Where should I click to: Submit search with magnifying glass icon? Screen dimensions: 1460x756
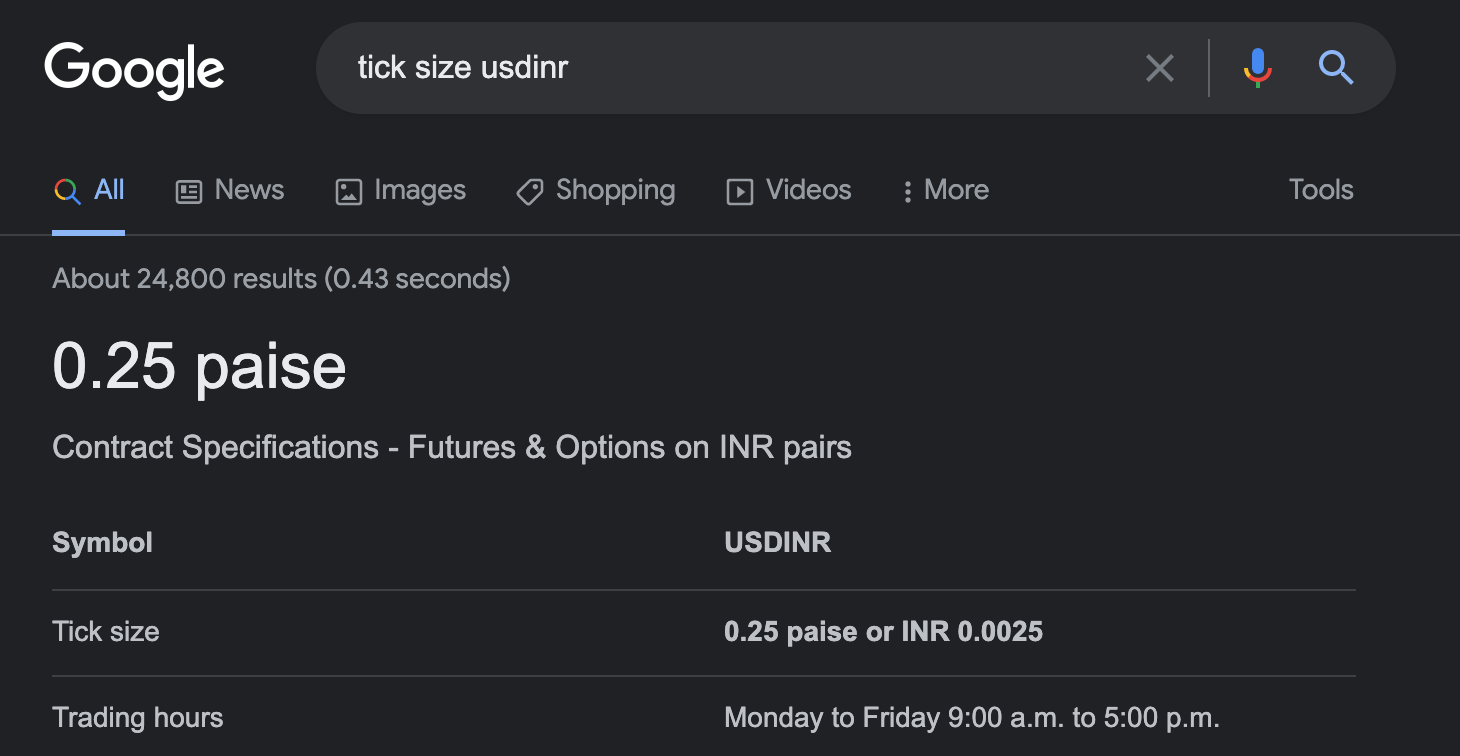1336,68
